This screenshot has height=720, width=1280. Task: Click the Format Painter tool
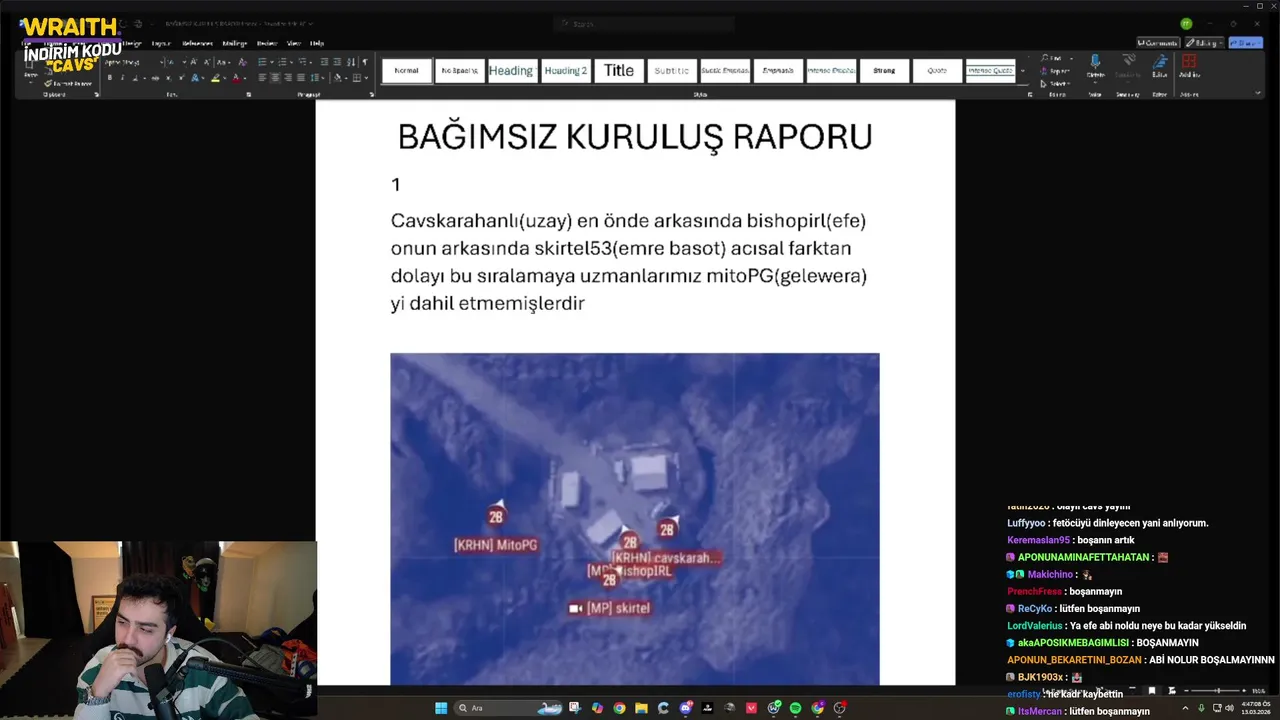(x=68, y=84)
